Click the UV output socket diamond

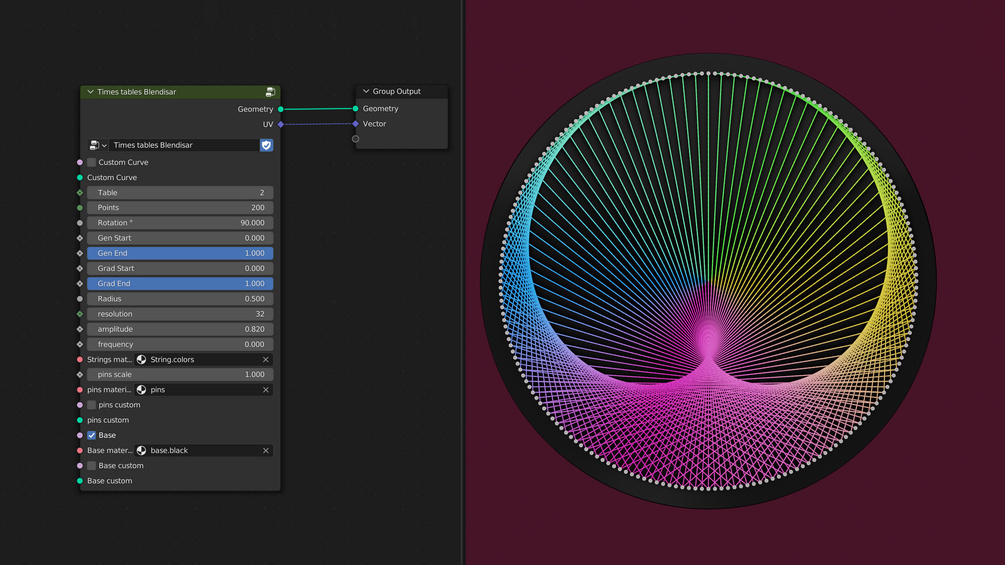coord(281,124)
